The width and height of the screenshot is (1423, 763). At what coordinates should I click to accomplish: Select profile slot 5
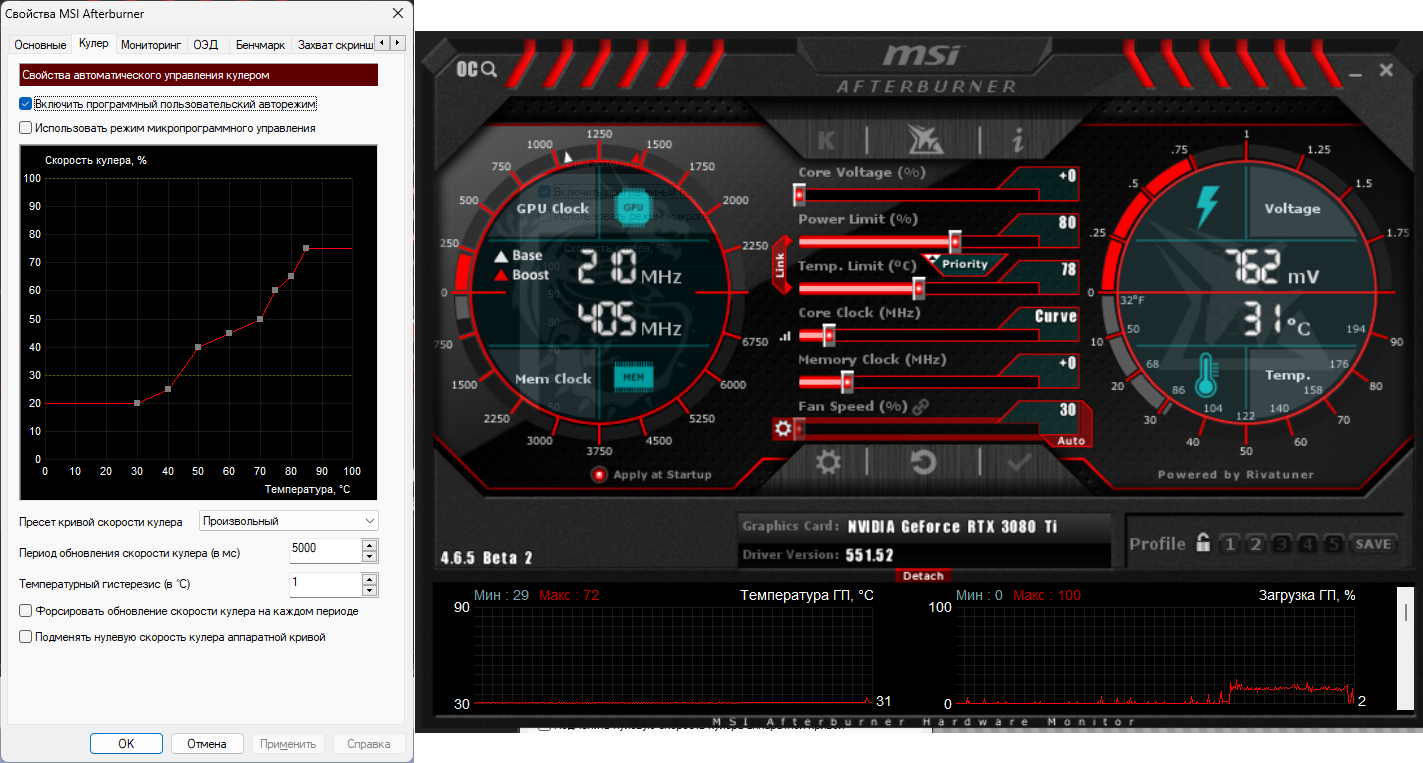(1333, 544)
